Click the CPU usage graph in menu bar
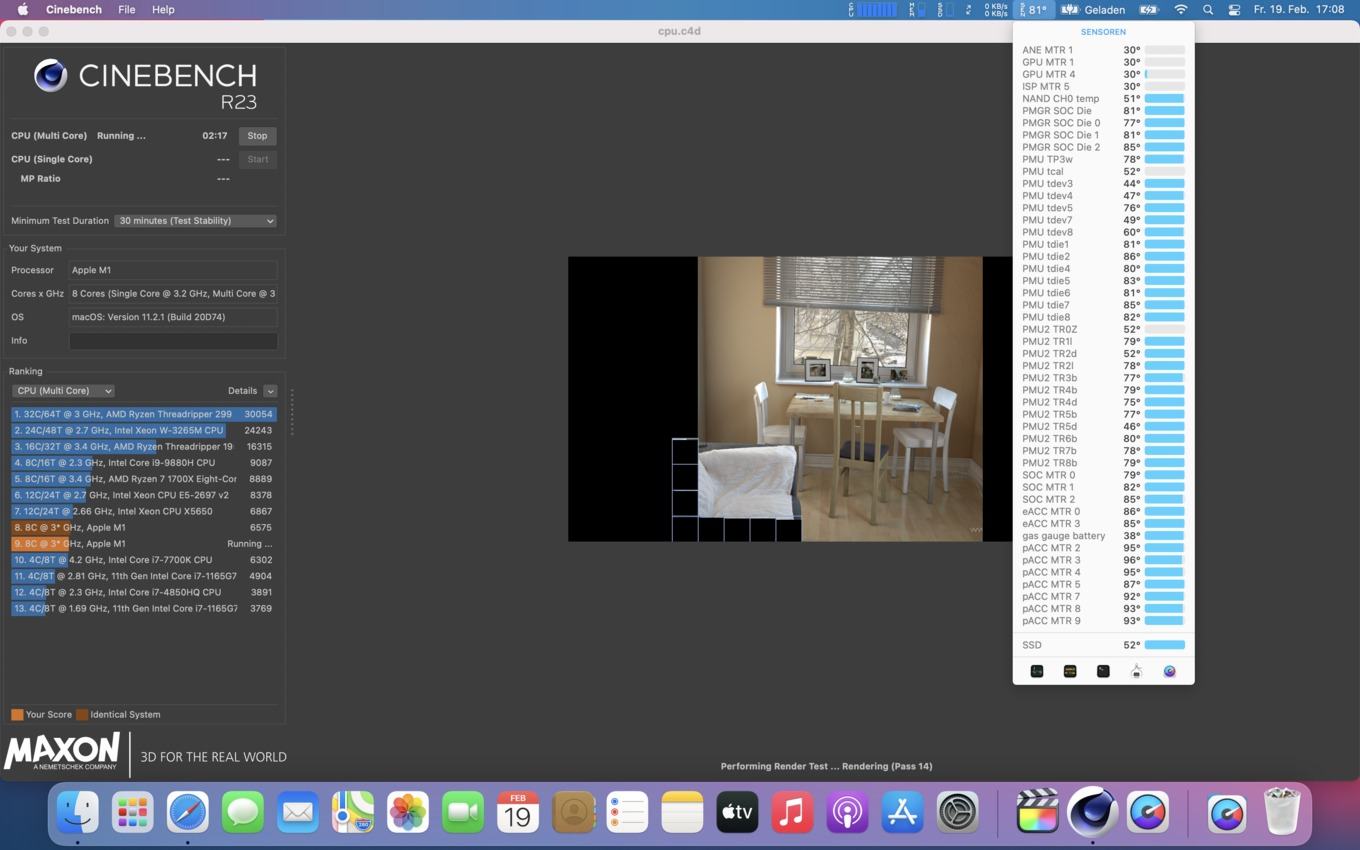The image size is (1360, 850). [873, 9]
